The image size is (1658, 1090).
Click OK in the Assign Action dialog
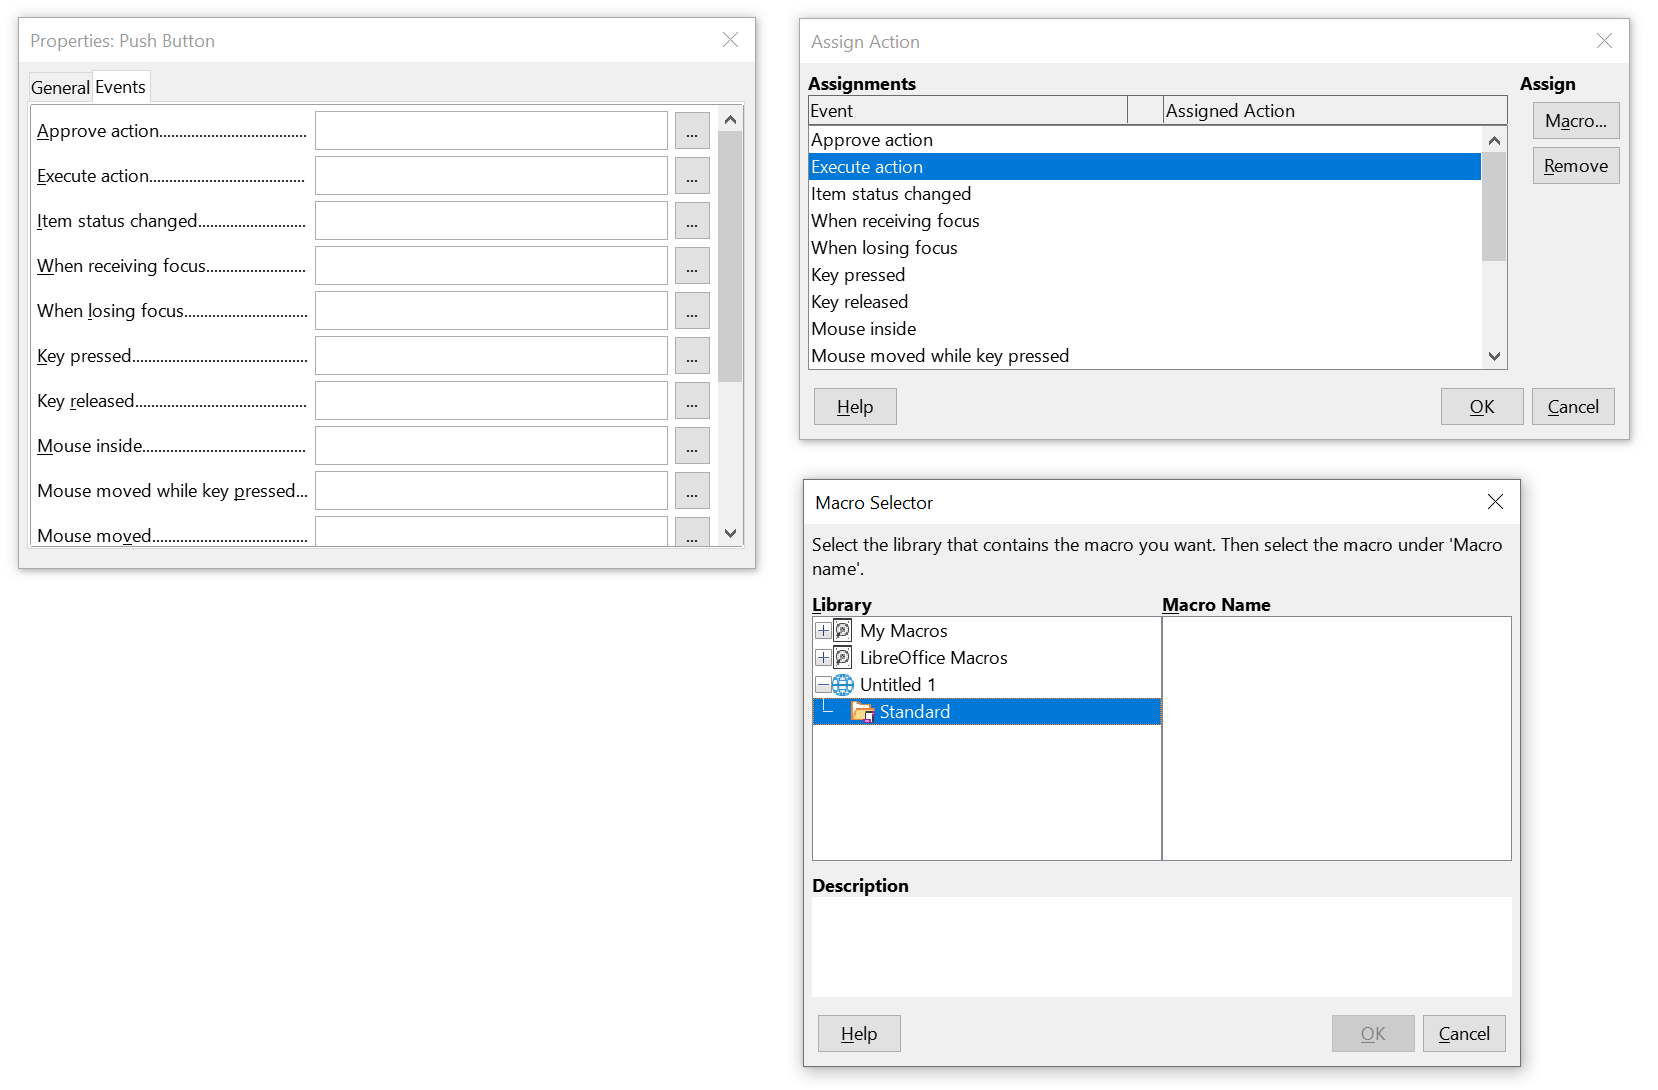(1482, 407)
